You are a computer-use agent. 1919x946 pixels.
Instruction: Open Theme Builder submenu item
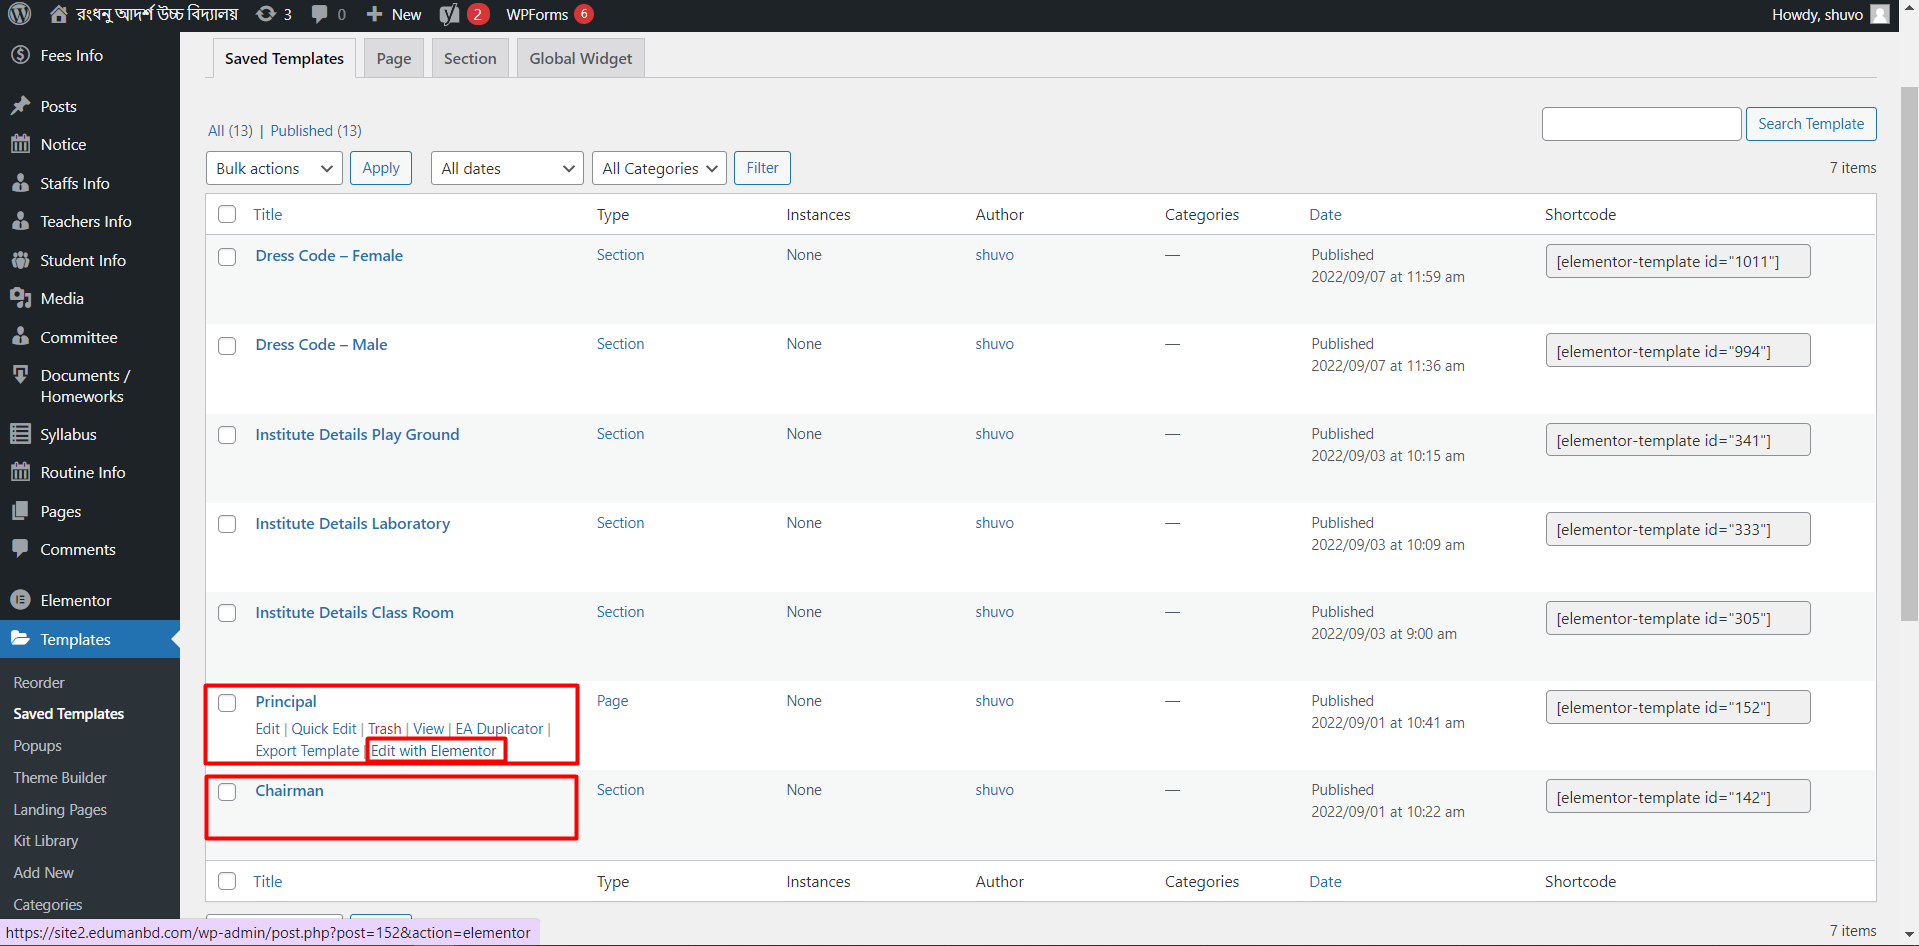coord(60,777)
